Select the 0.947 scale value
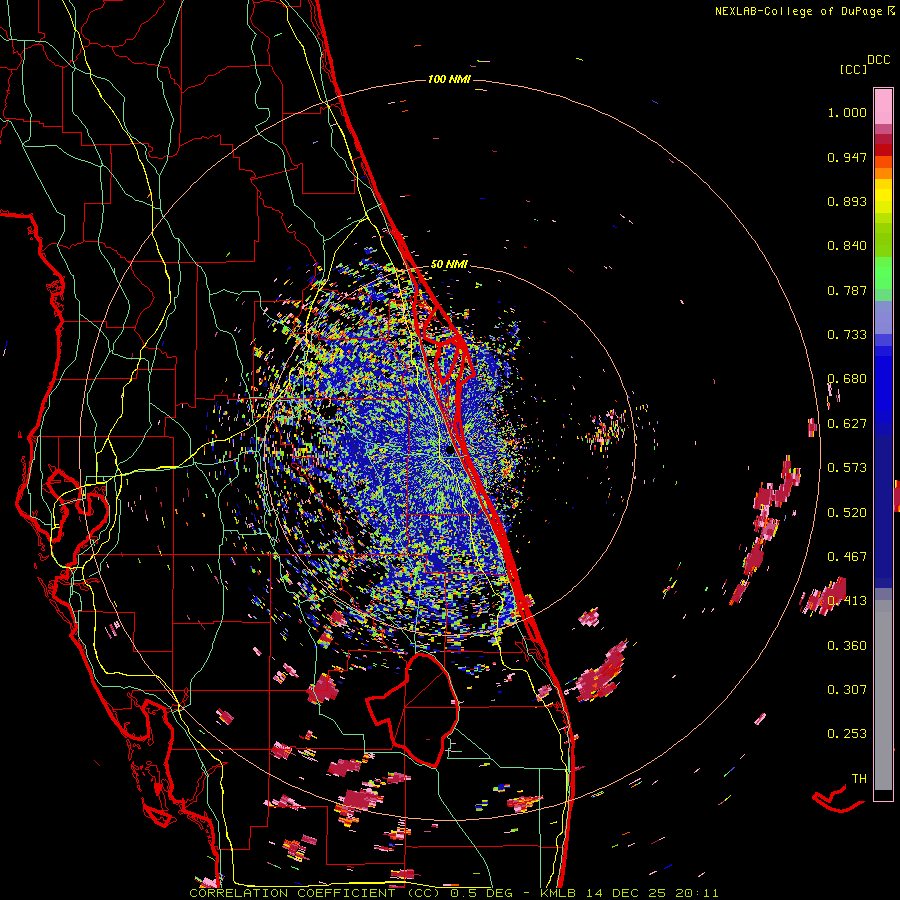The height and width of the screenshot is (900, 900). point(847,157)
